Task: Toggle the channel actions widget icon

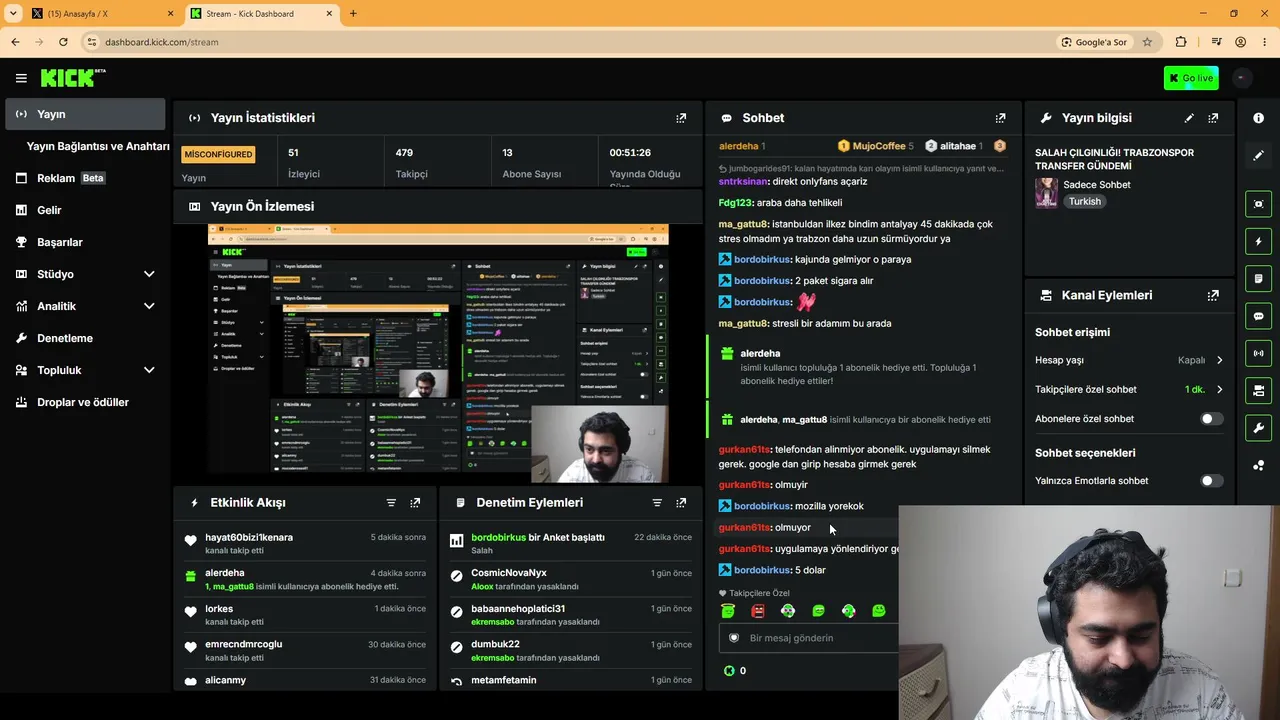Action: [1258, 390]
